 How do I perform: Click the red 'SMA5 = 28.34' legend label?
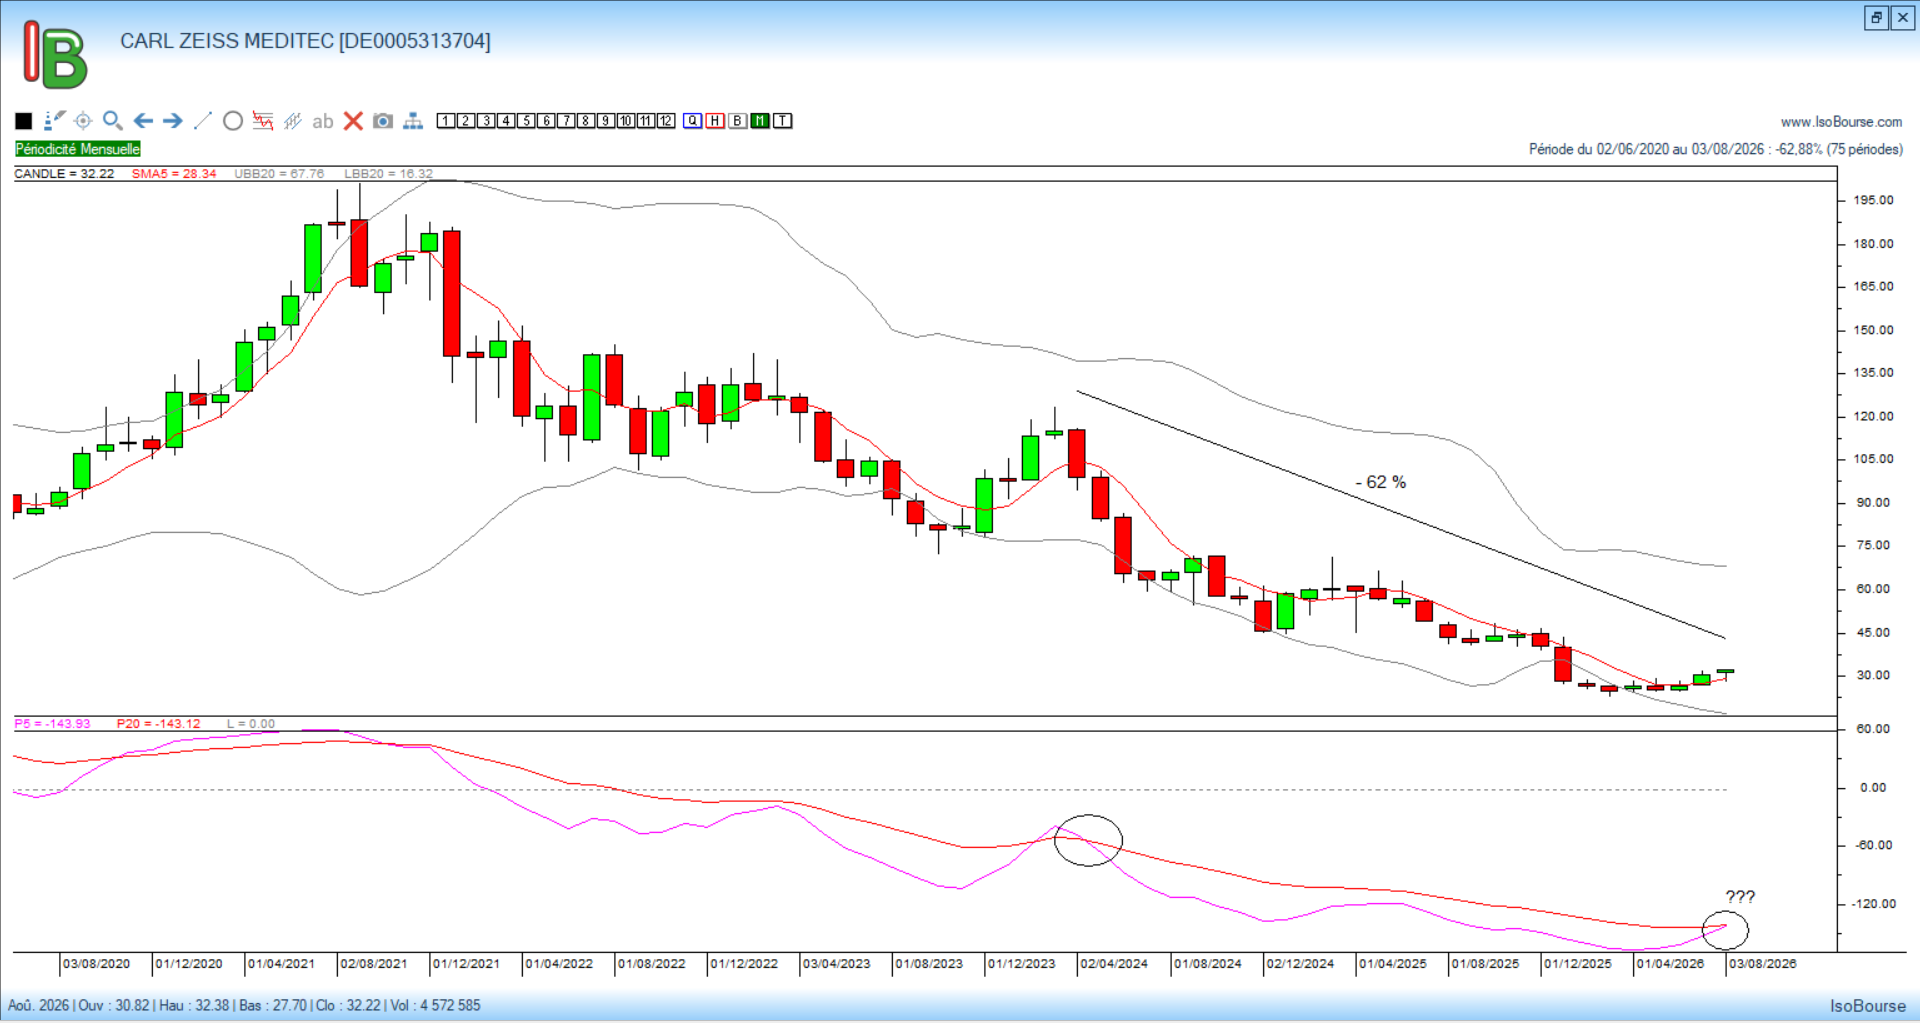174,174
